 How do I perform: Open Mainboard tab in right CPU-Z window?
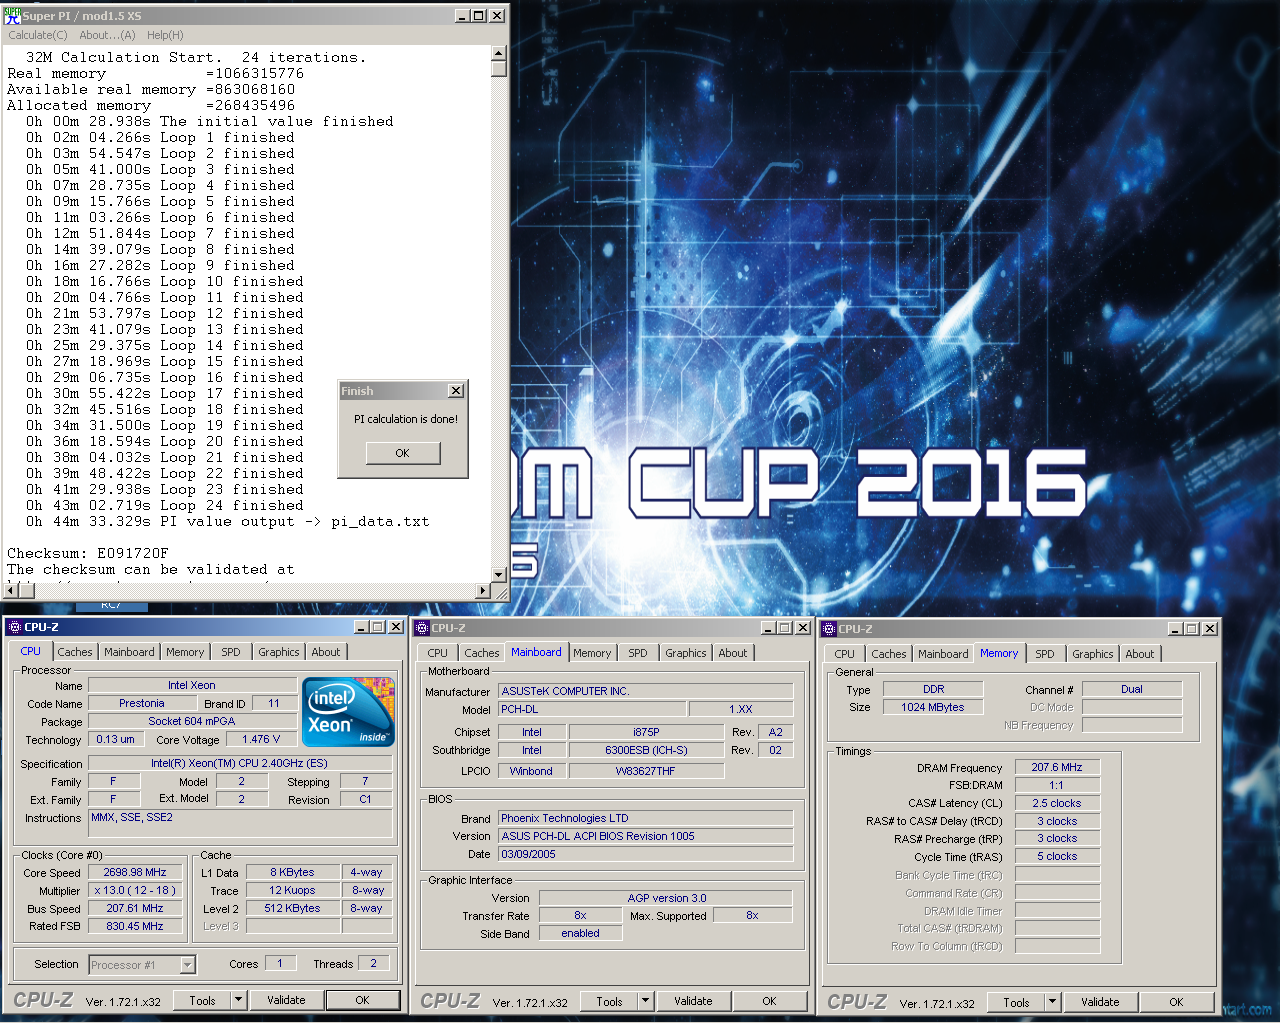coord(943,654)
